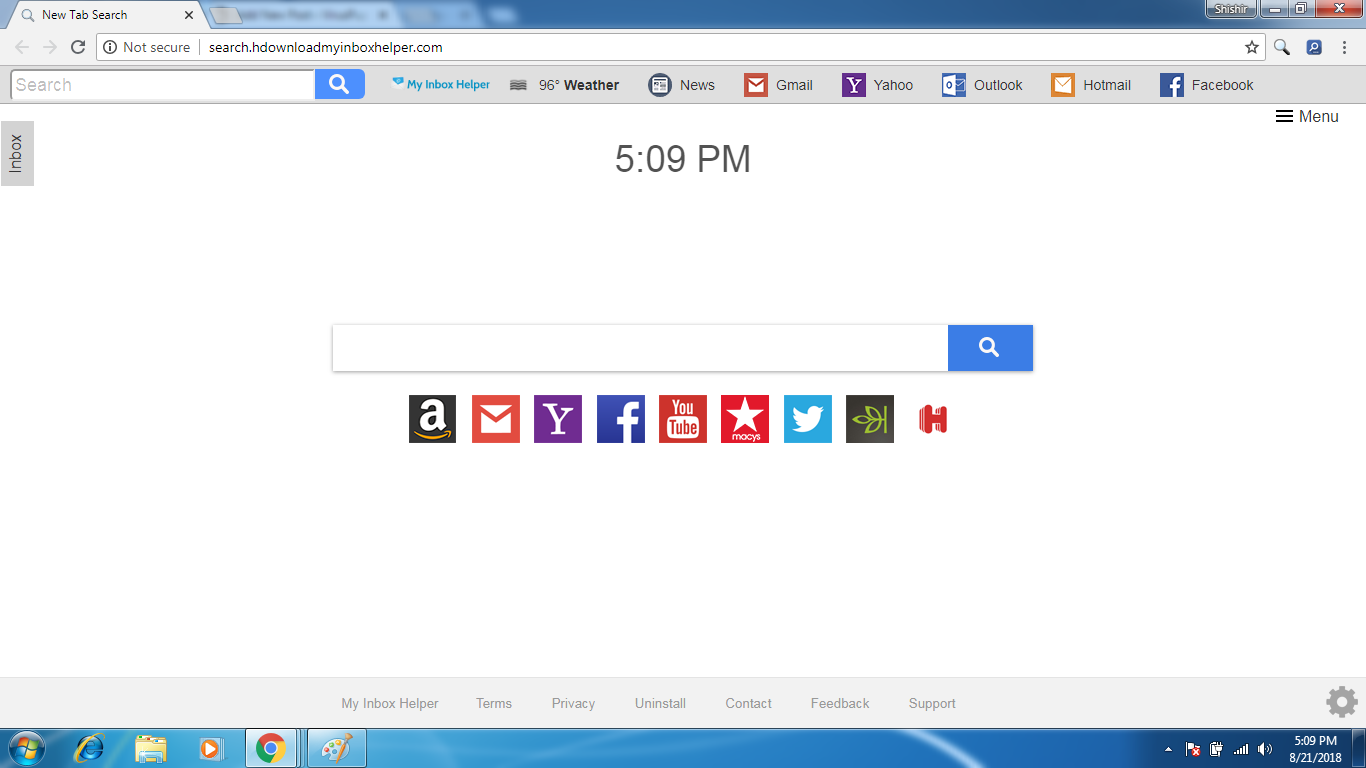Click inside the center search box

point(640,347)
